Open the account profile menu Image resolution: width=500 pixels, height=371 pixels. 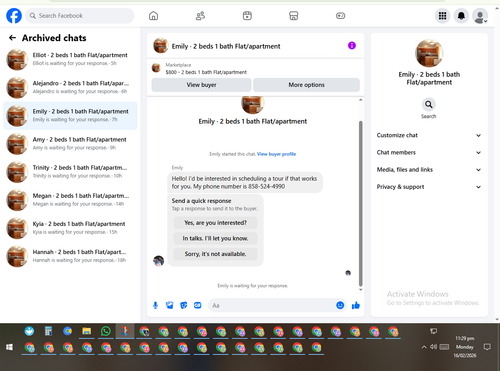coord(480,16)
